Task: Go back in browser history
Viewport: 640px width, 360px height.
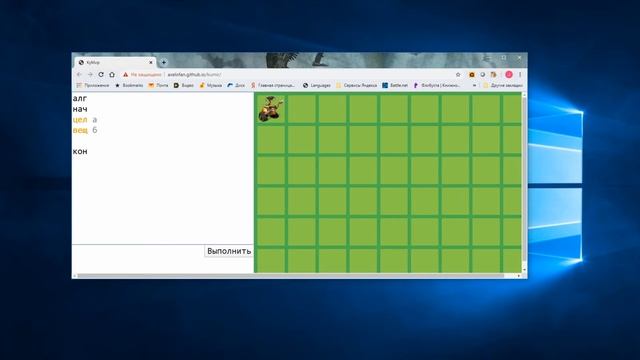Action: tap(79, 75)
